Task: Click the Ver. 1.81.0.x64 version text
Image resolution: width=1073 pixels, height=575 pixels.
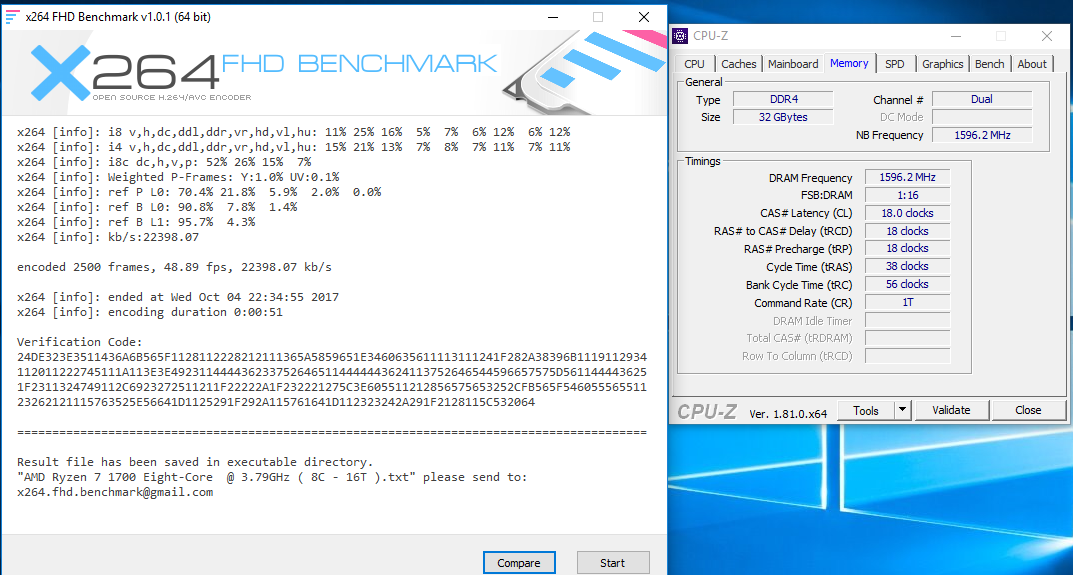Action: (x=788, y=413)
